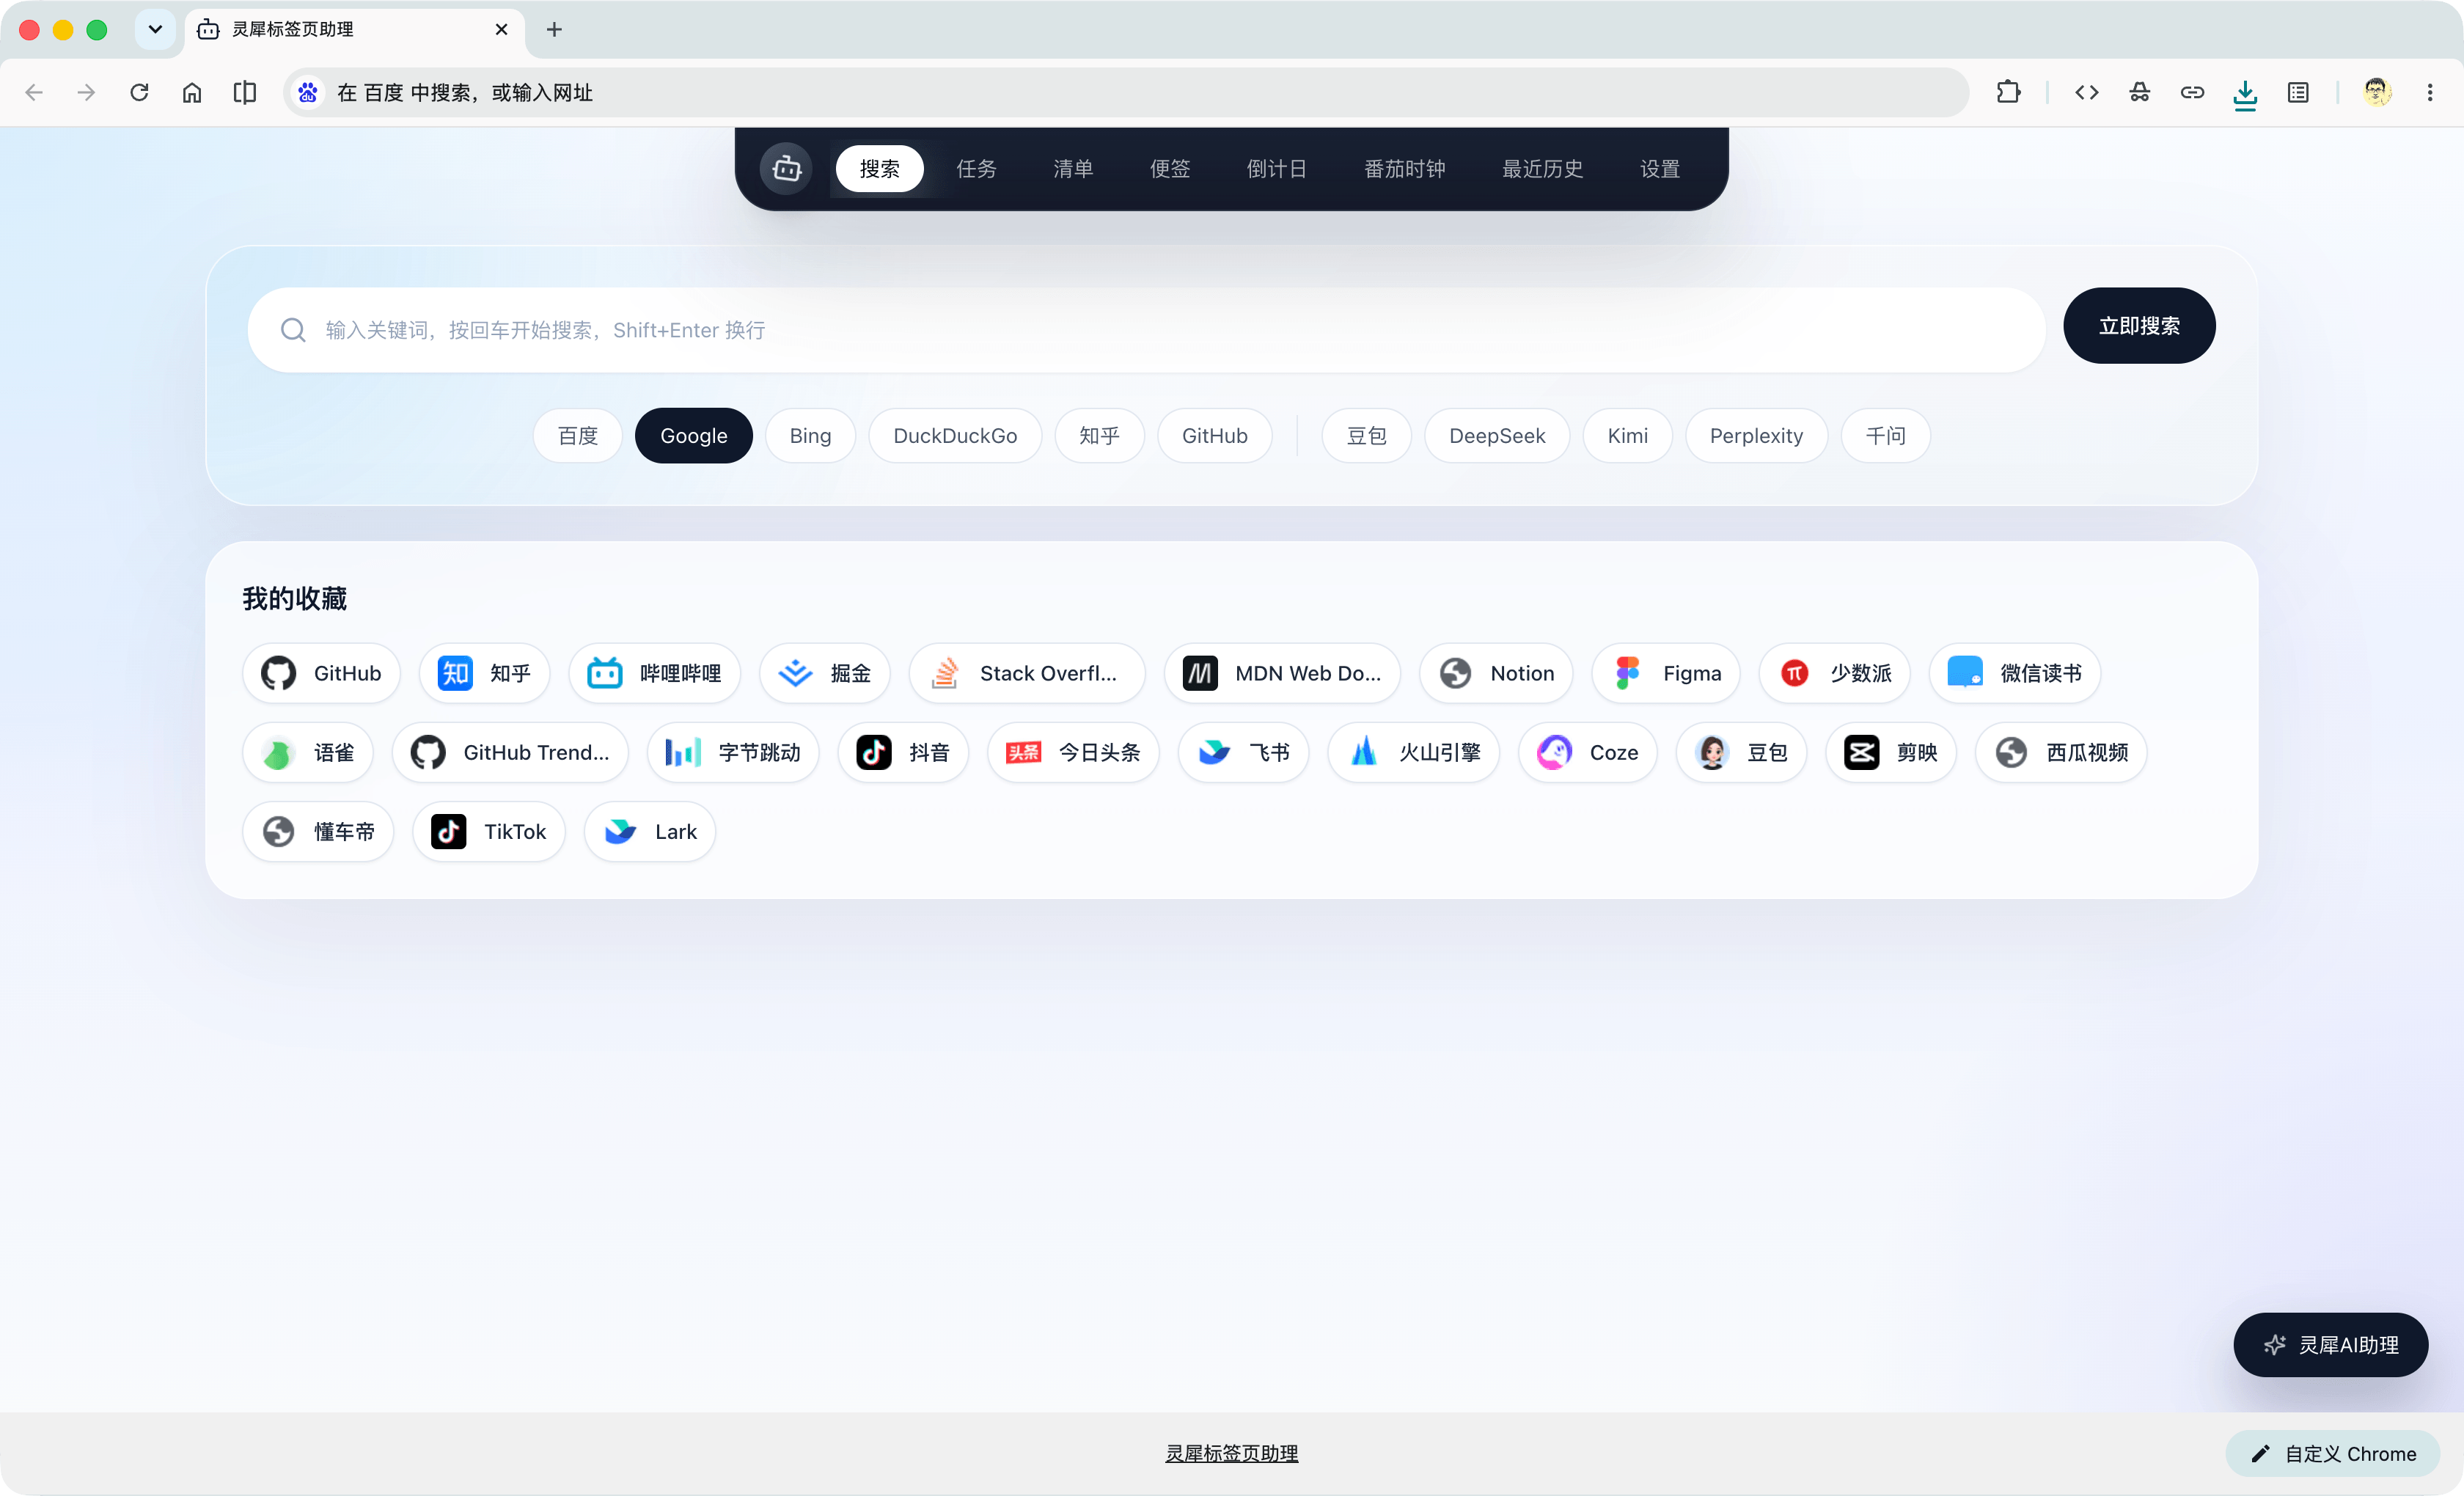The image size is (2464, 1496).
Task: Click 自定义 Chrome button
Action: [x=2333, y=1453]
